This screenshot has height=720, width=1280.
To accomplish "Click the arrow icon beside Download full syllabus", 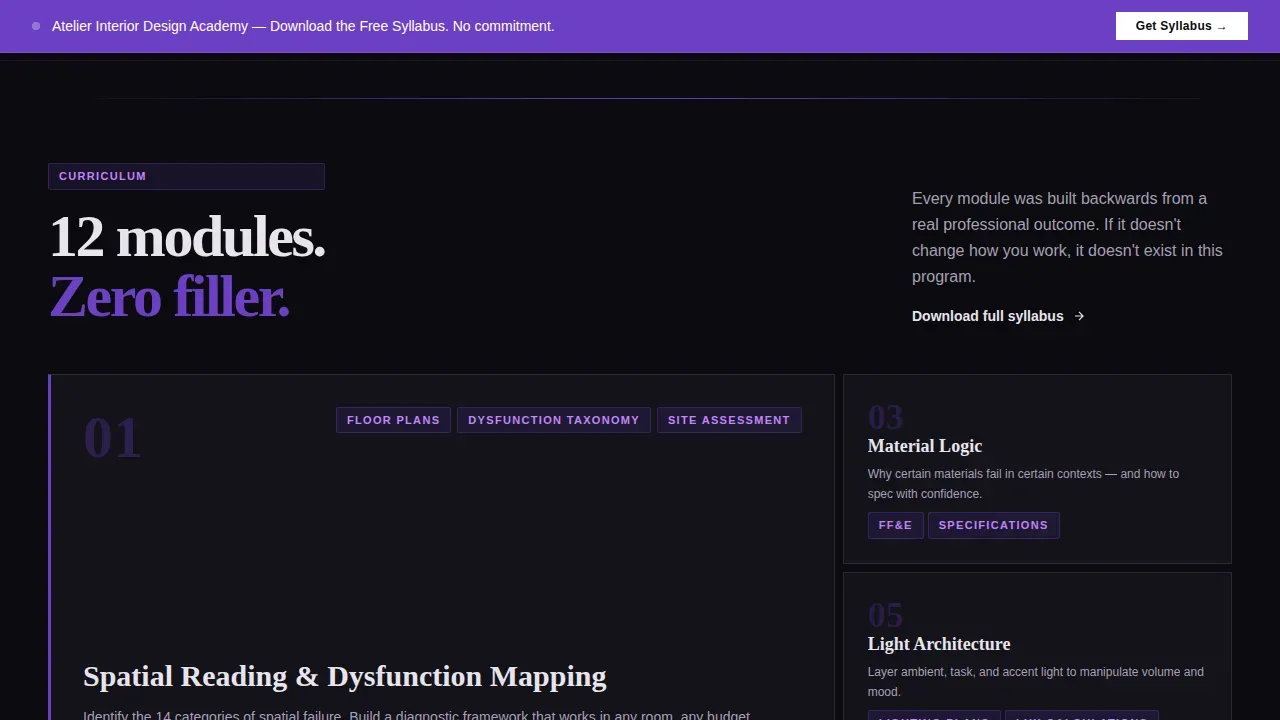I will [1079, 316].
